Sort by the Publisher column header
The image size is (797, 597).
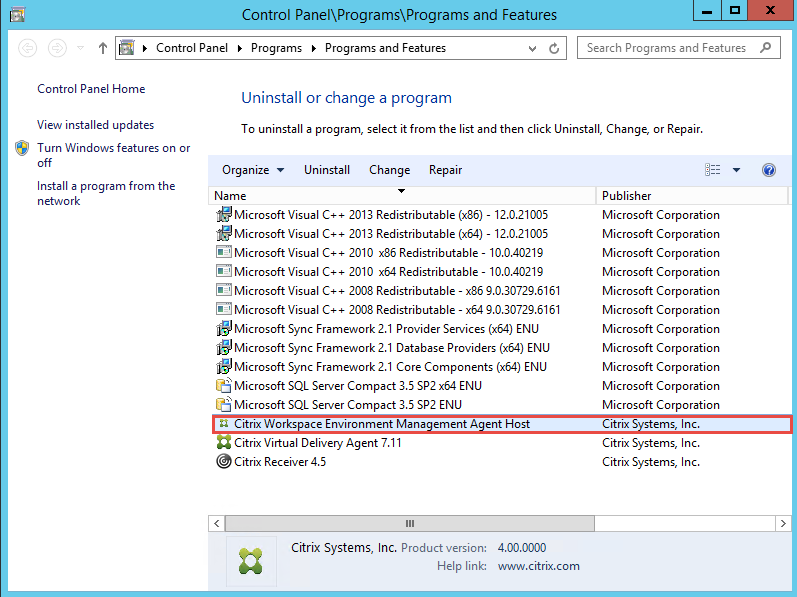pos(691,196)
